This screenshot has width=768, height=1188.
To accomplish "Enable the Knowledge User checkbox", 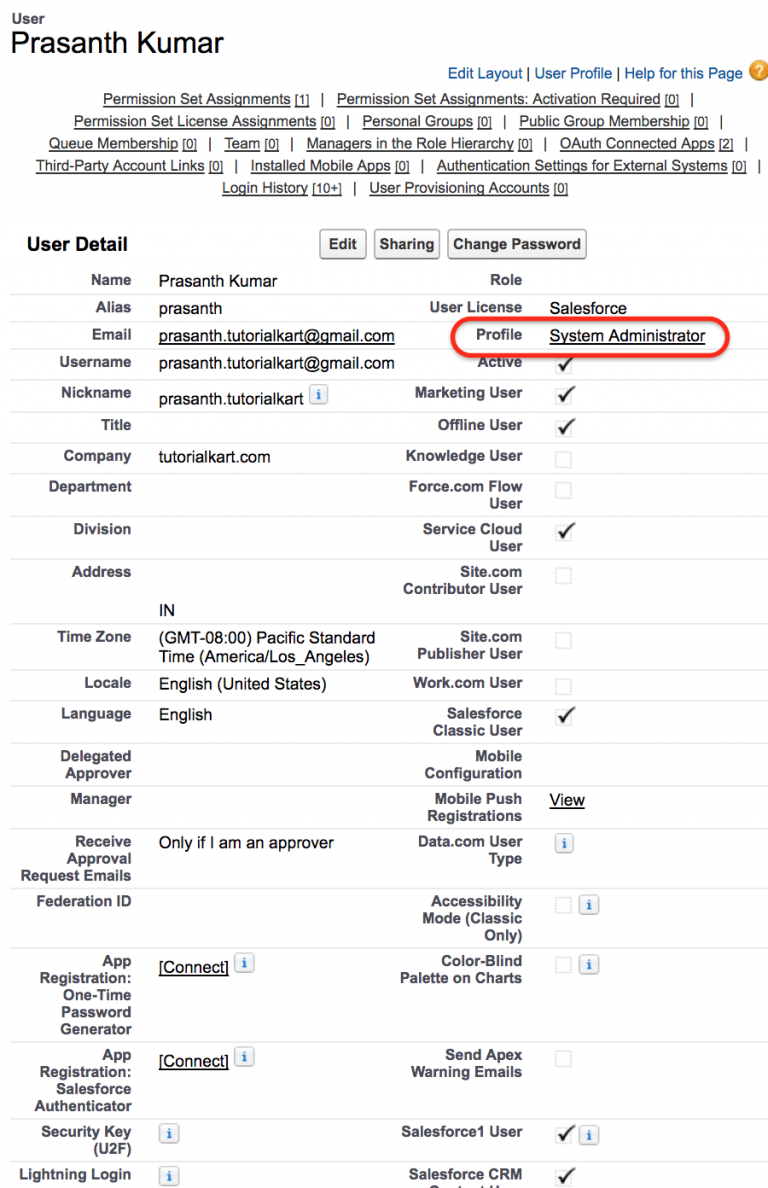I will (564, 457).
